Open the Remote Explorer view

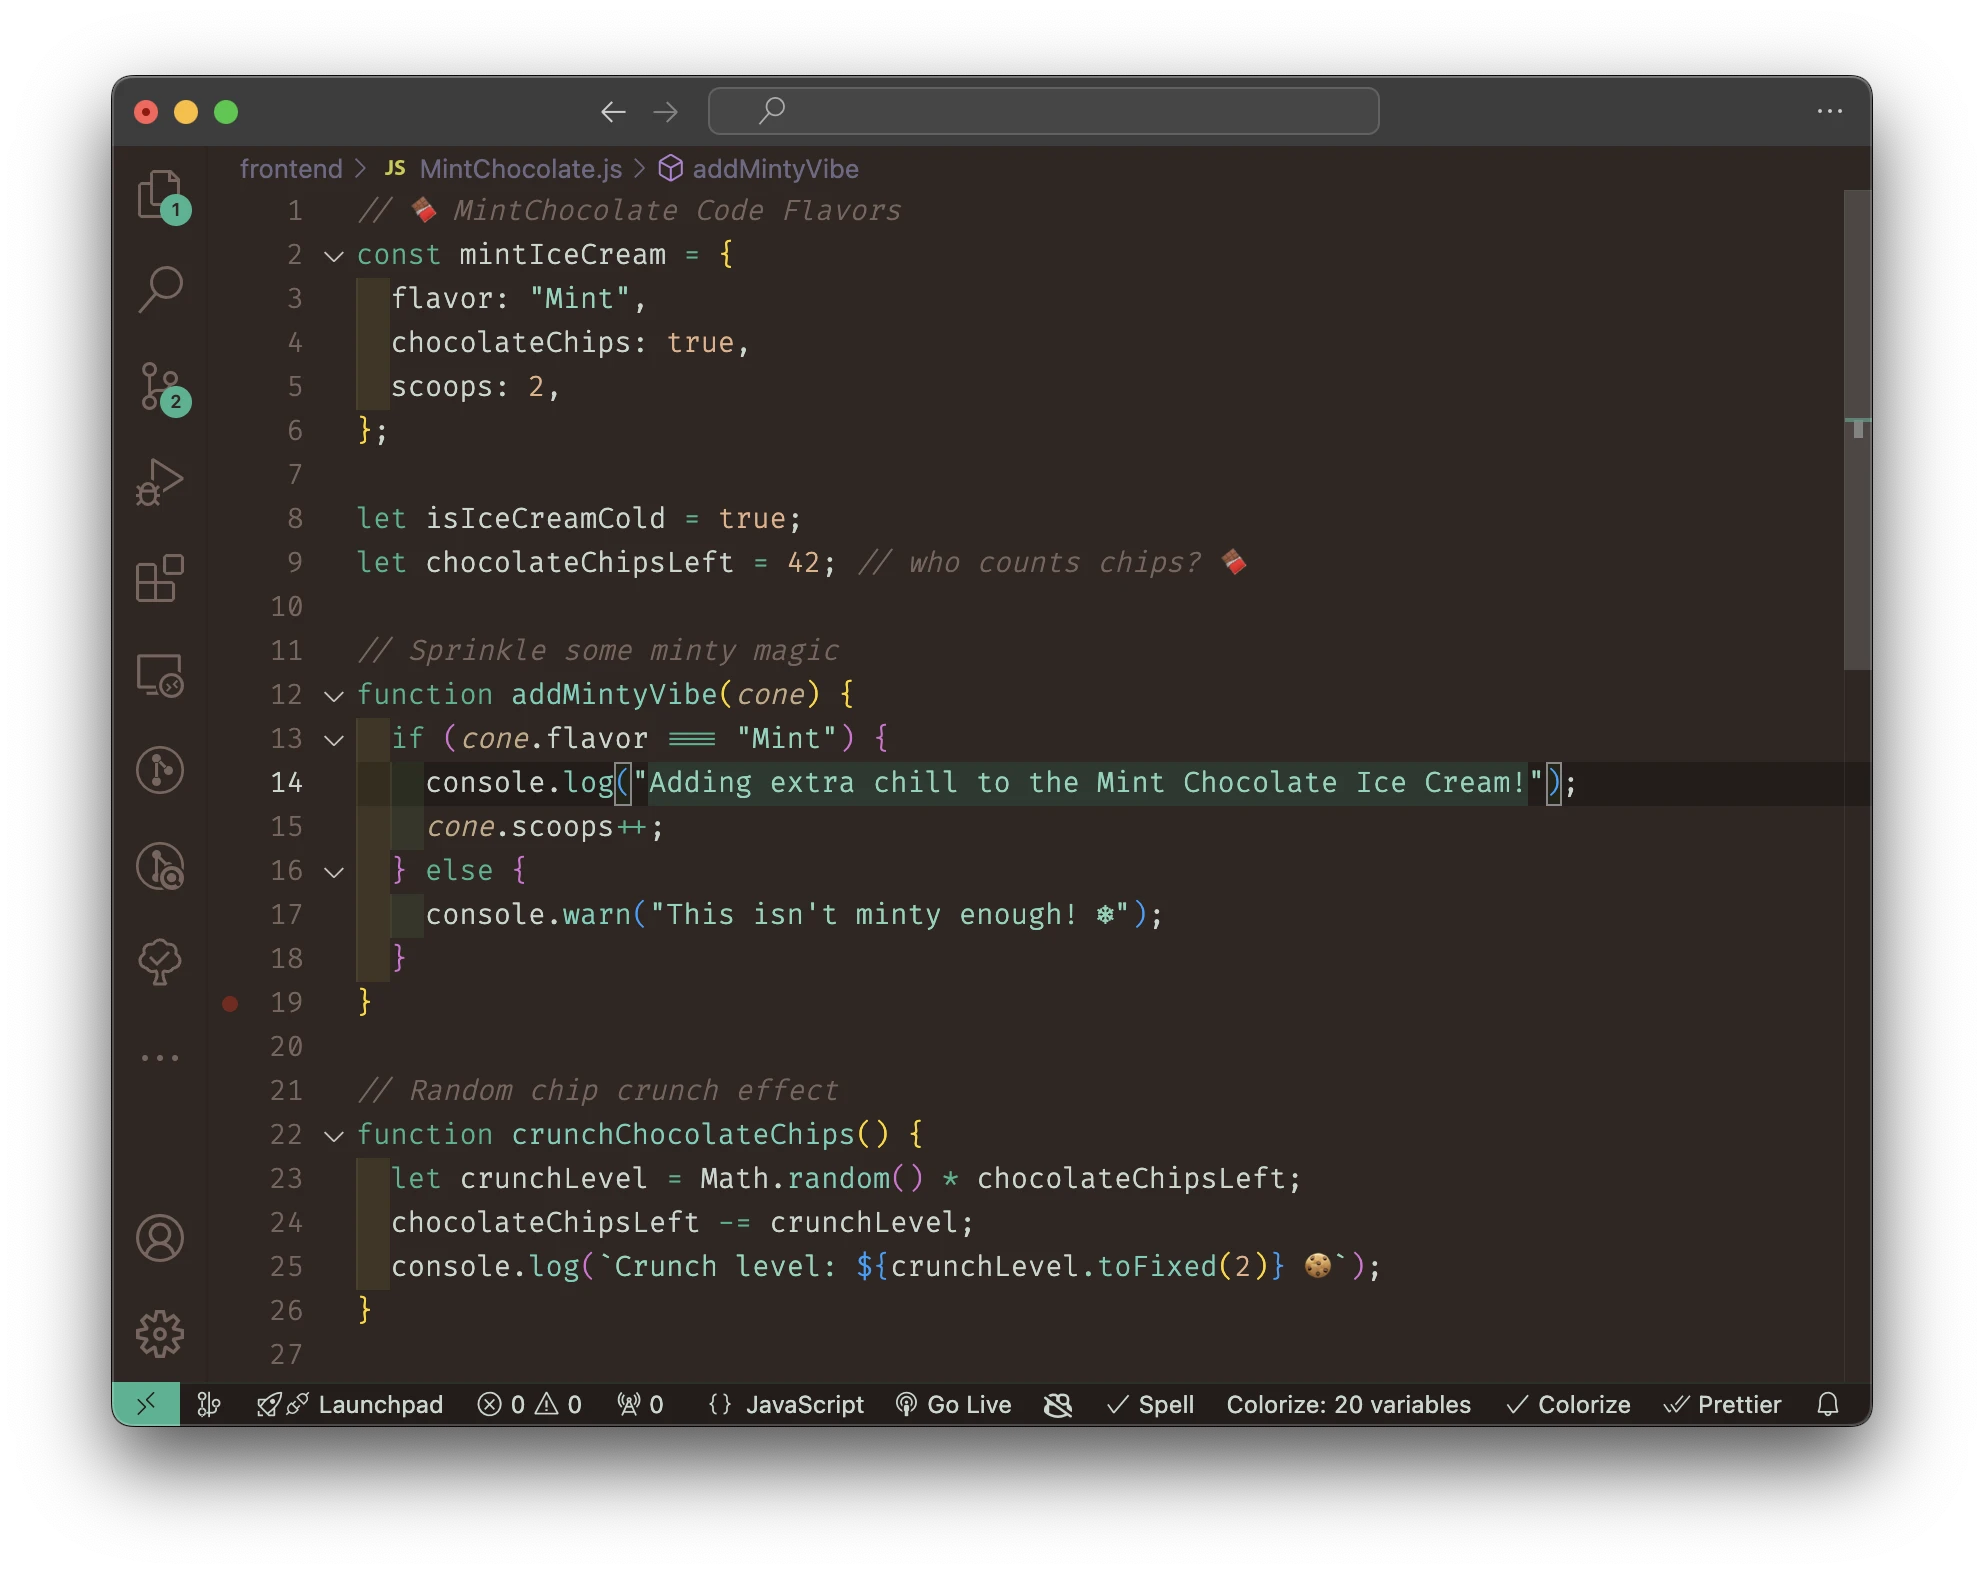click(160, 675)
